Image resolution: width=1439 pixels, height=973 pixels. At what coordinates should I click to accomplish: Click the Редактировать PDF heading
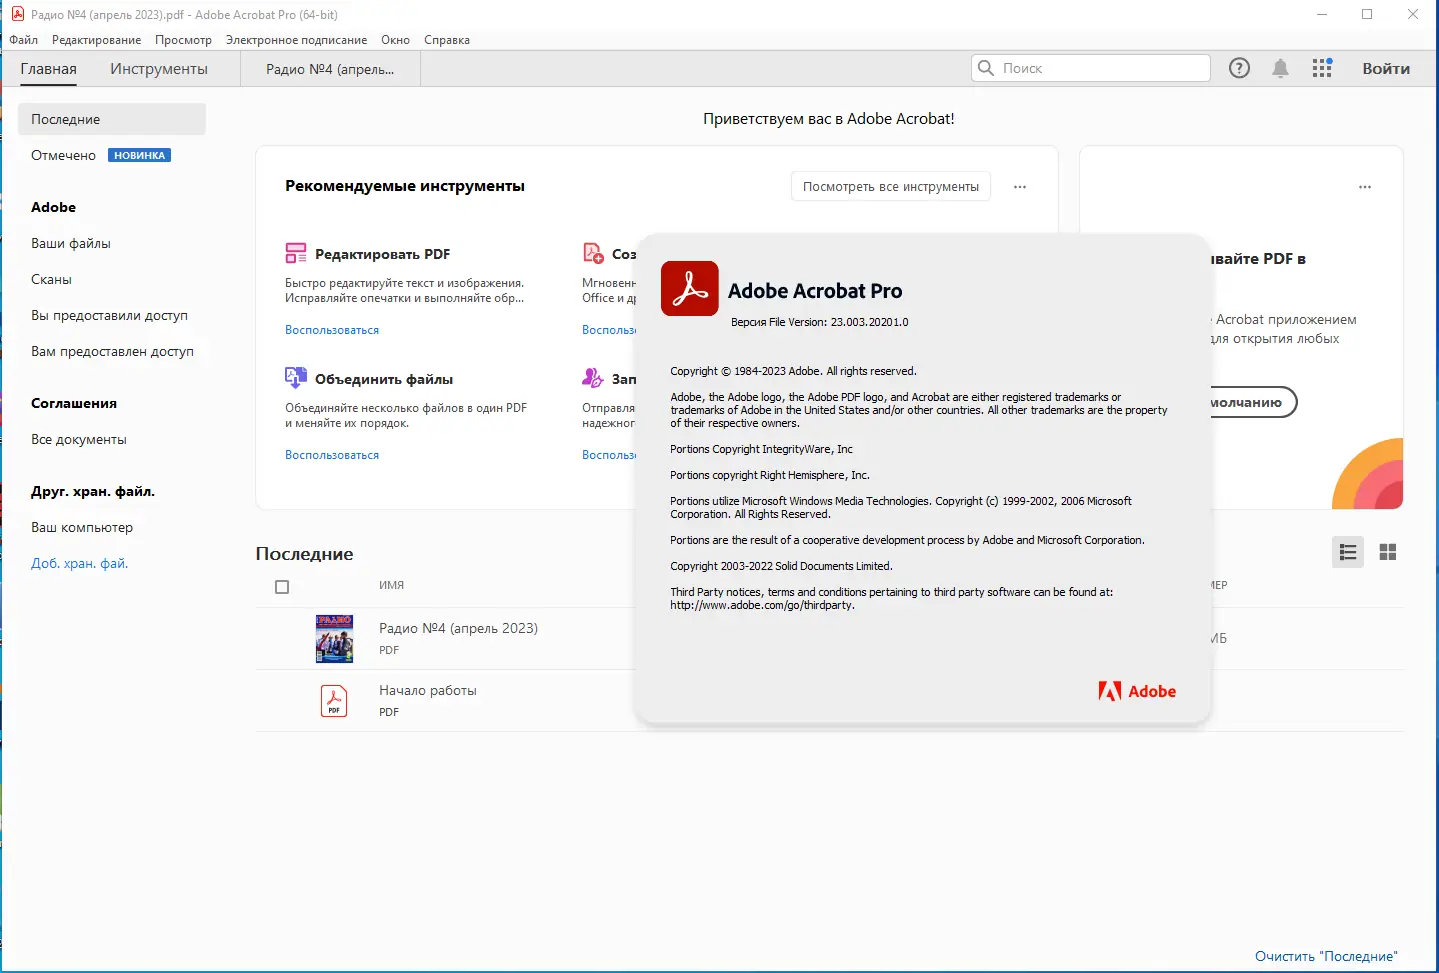pyautogui.click(x=382, y=254)
